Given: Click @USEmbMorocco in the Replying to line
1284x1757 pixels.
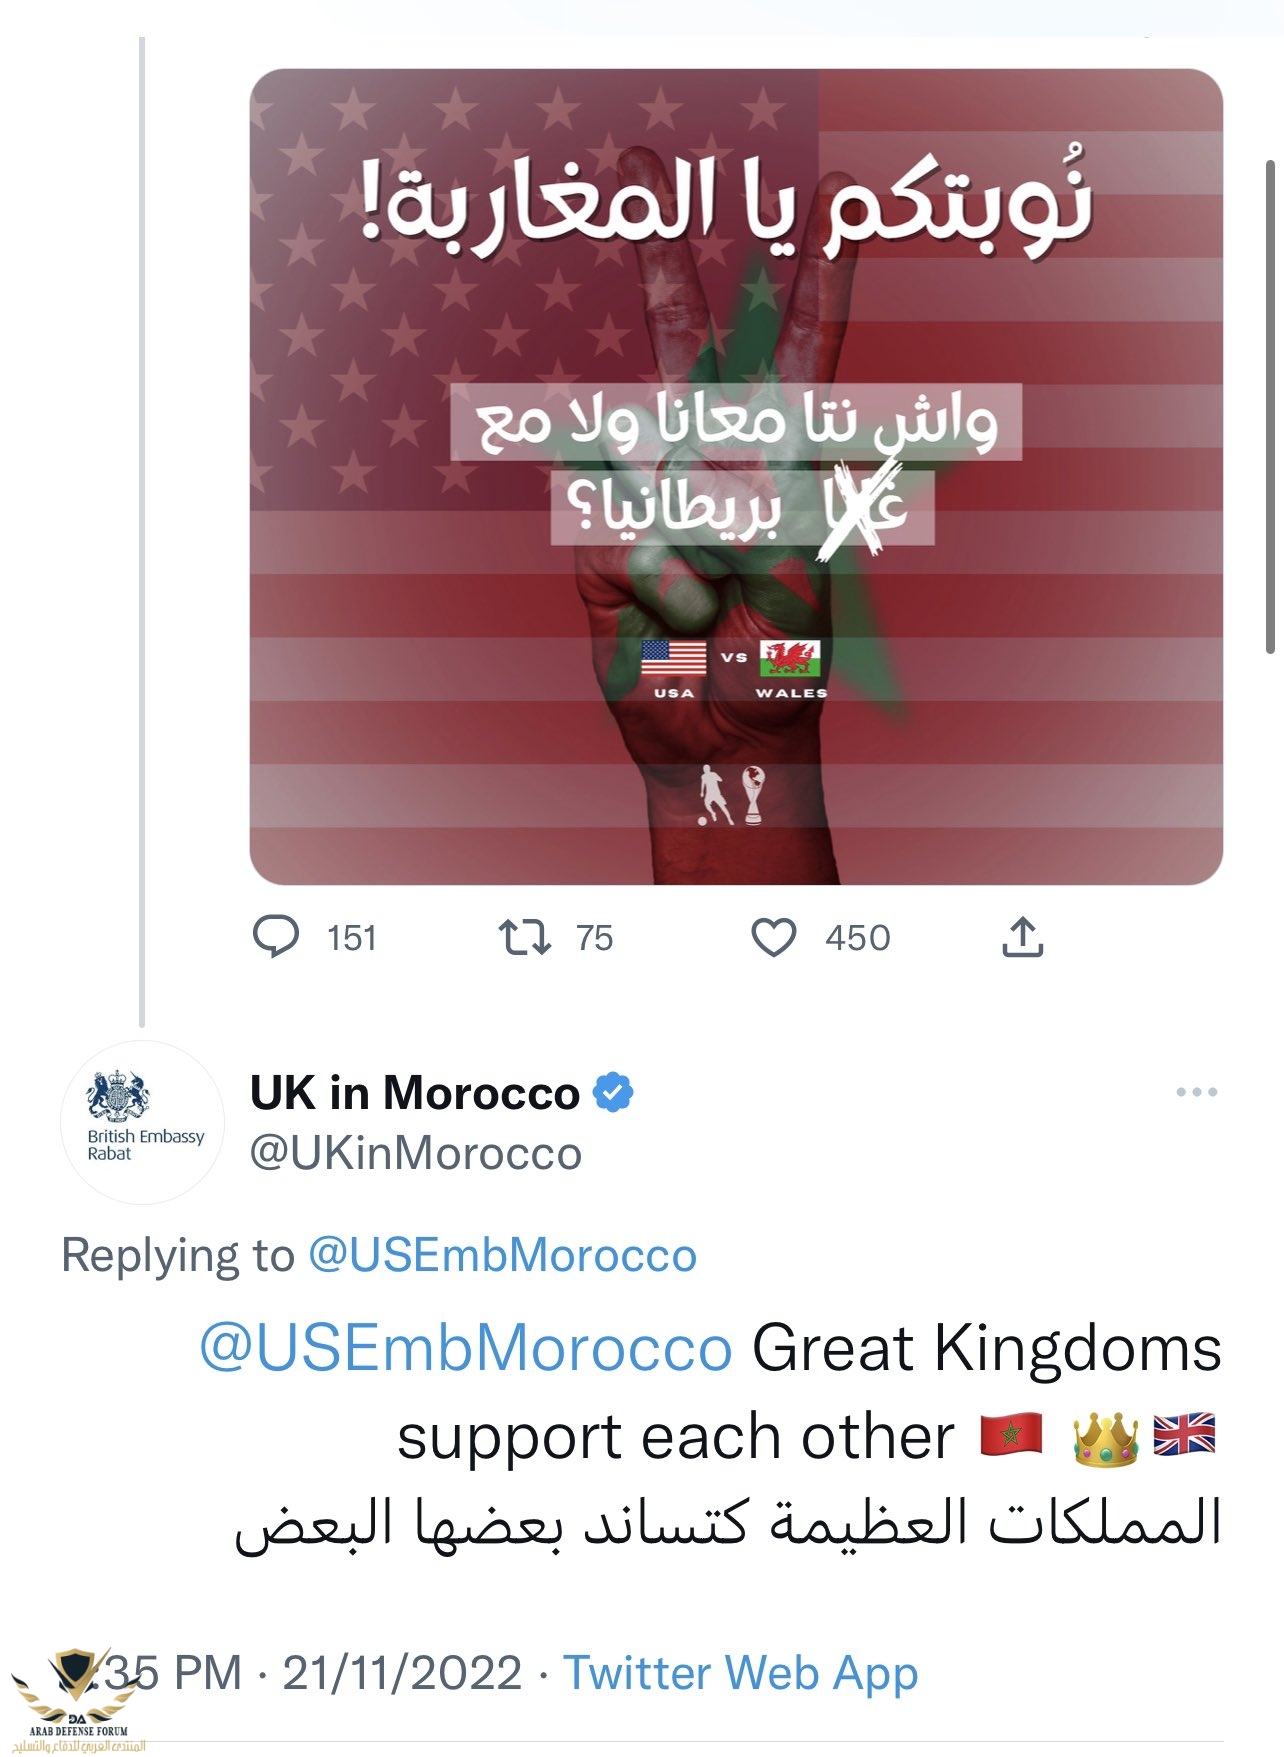Looking at the screenshot, I should (x=502, y=1254).
